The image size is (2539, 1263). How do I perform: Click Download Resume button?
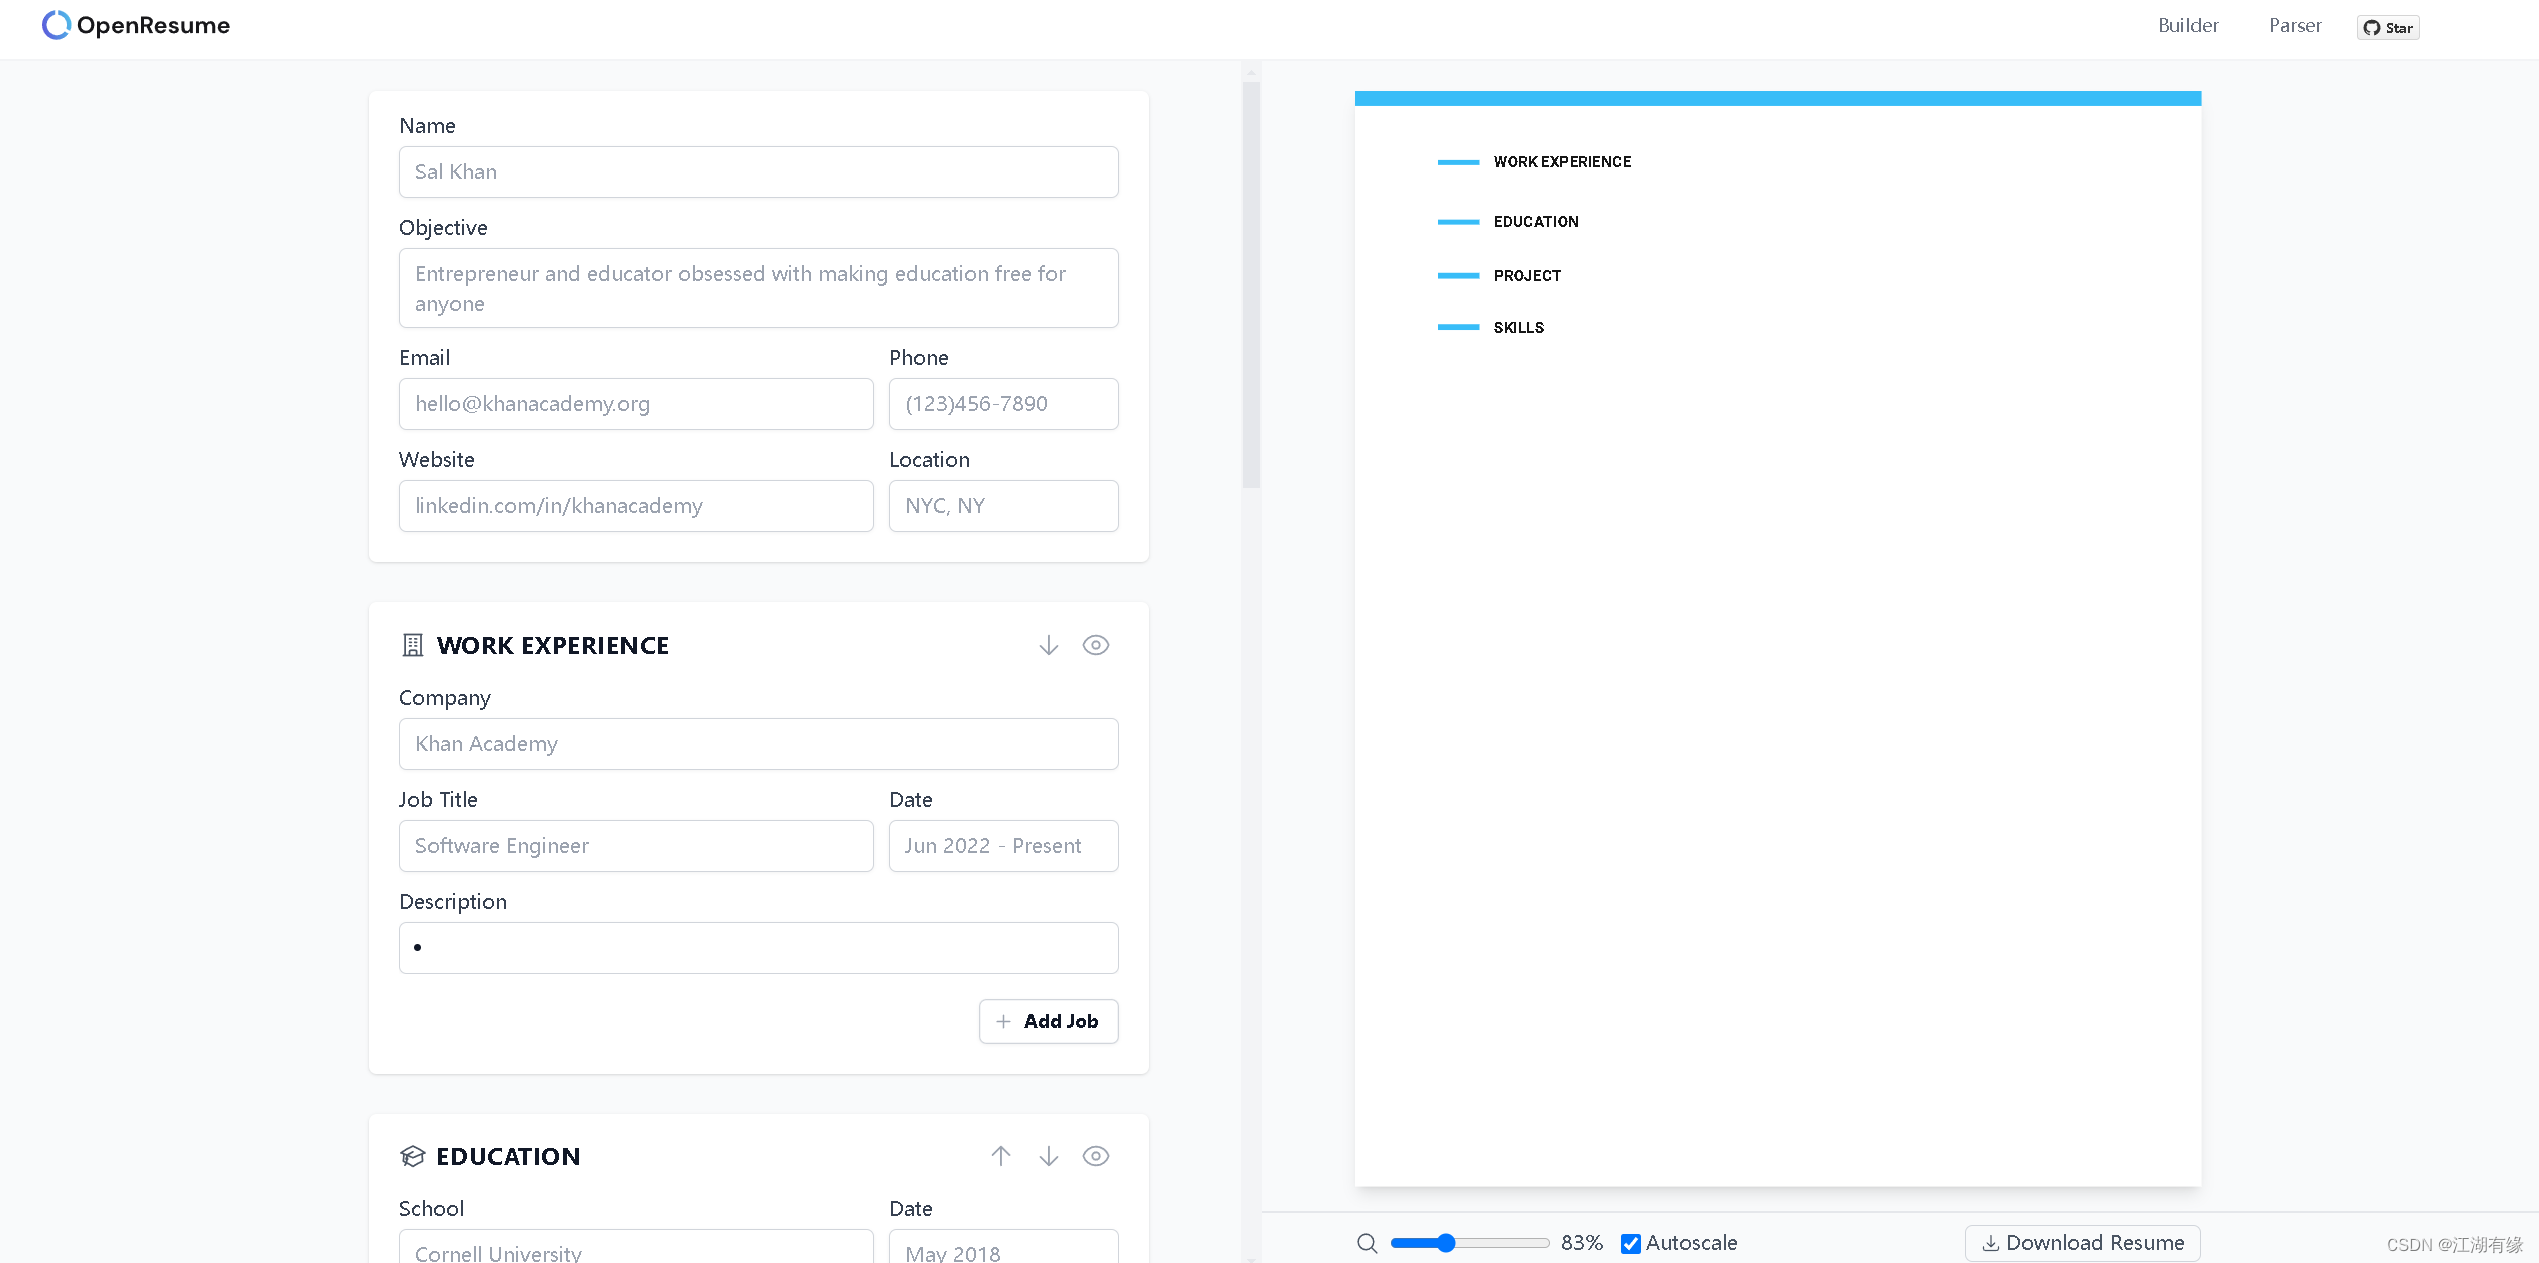click(x=2083, y=1243)
